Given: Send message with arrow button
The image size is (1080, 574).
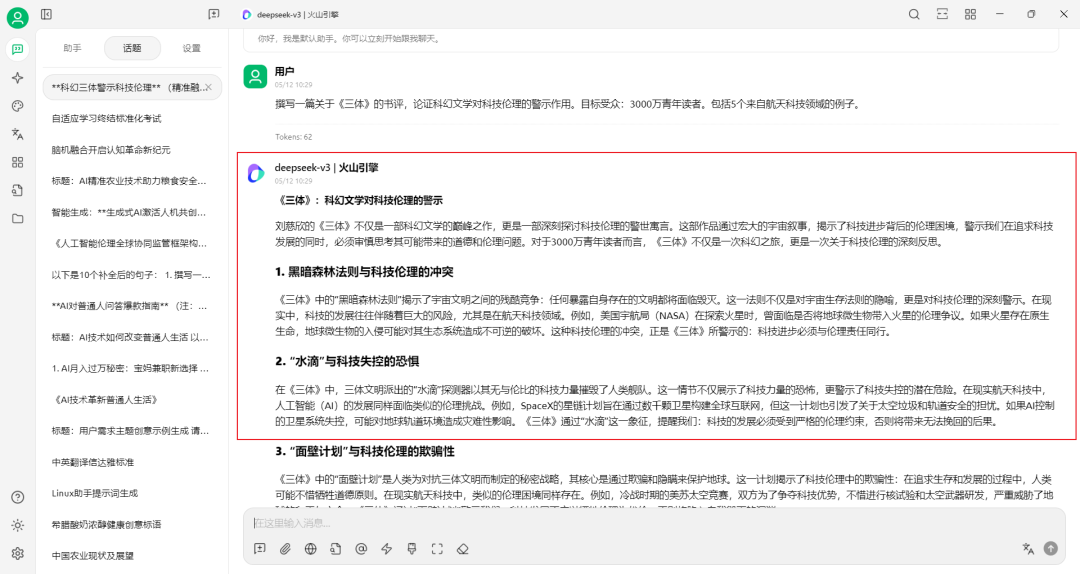Looking at the screenshot, I should 1050,549.
